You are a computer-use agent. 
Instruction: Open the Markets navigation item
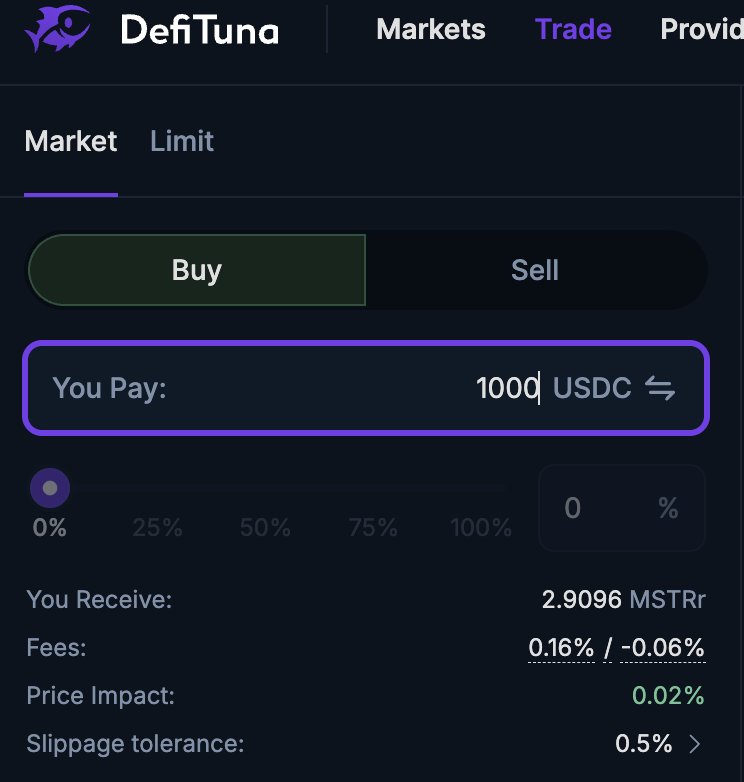coord(431,29)
